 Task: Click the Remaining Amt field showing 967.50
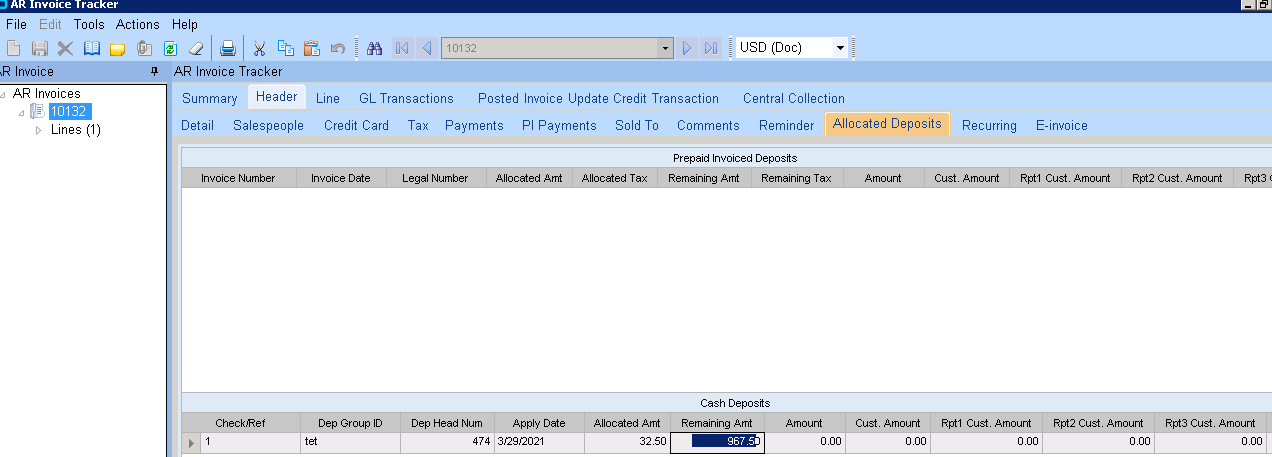pos(717,441)
